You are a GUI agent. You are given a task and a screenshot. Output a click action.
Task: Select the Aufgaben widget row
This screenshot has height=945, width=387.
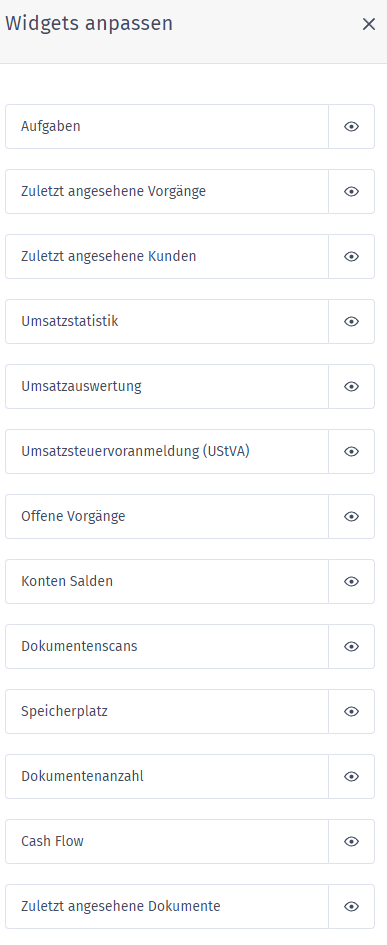[x=167, y=127]
